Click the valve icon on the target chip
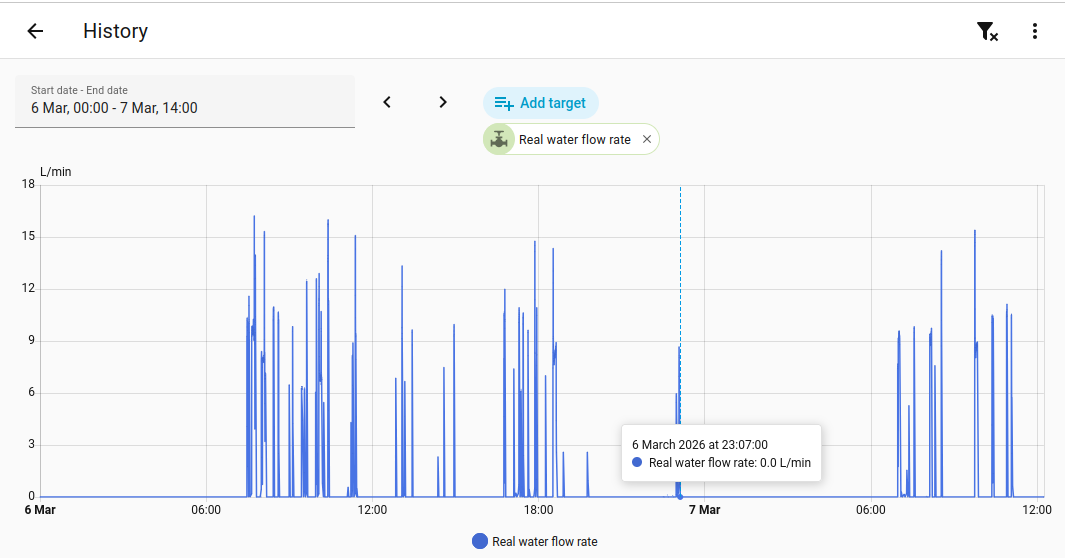The width and height of the screenshot is (1065, 558). pyautogui.click(x=499, y=140)
